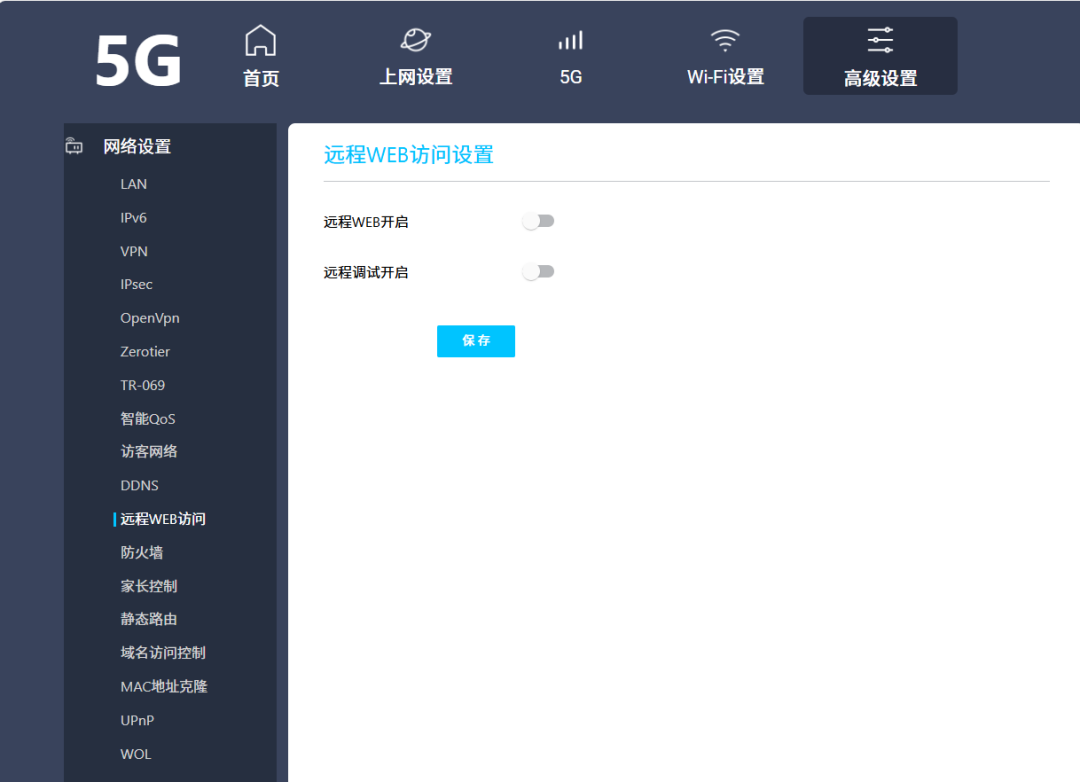Turn on the 远程调试开启 switch
Viewport: 1080px width, 782px height.
coord(538,271)
